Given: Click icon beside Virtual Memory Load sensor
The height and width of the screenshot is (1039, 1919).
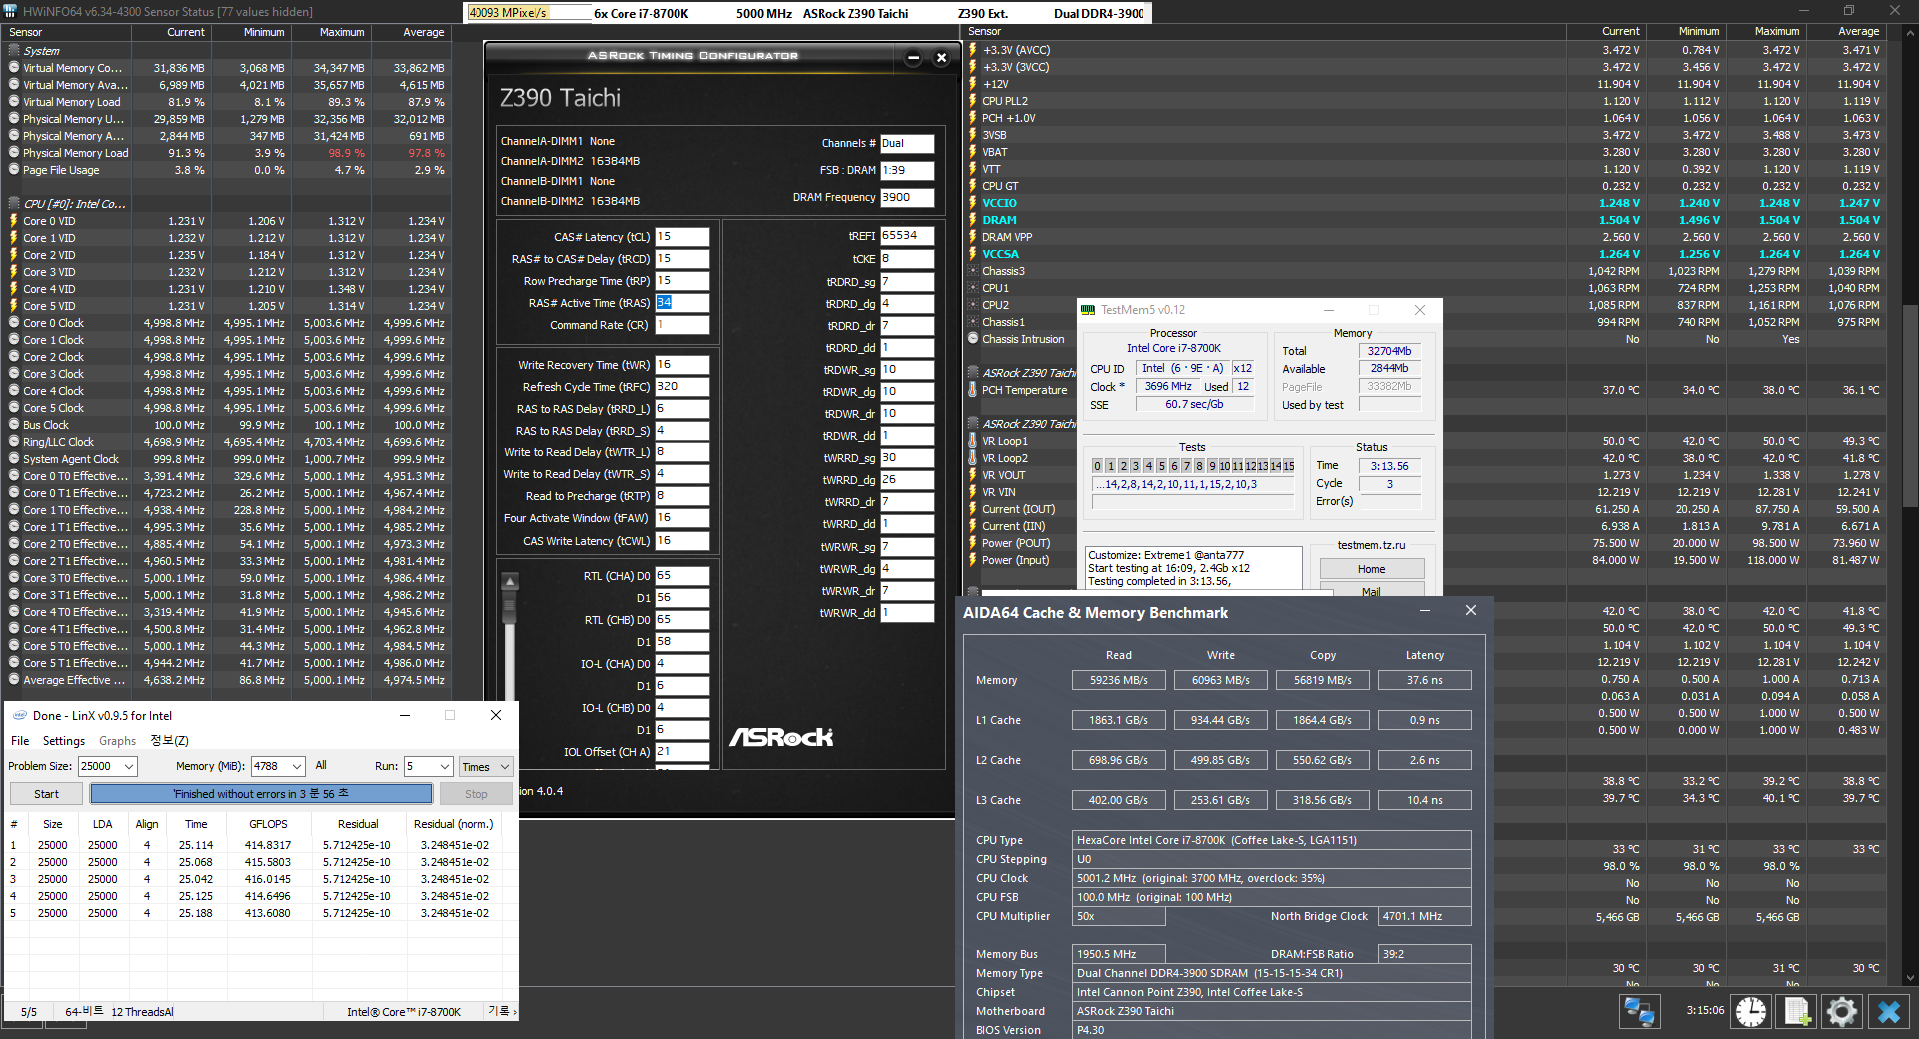Looking at the screenshot, I should point(14,101).
